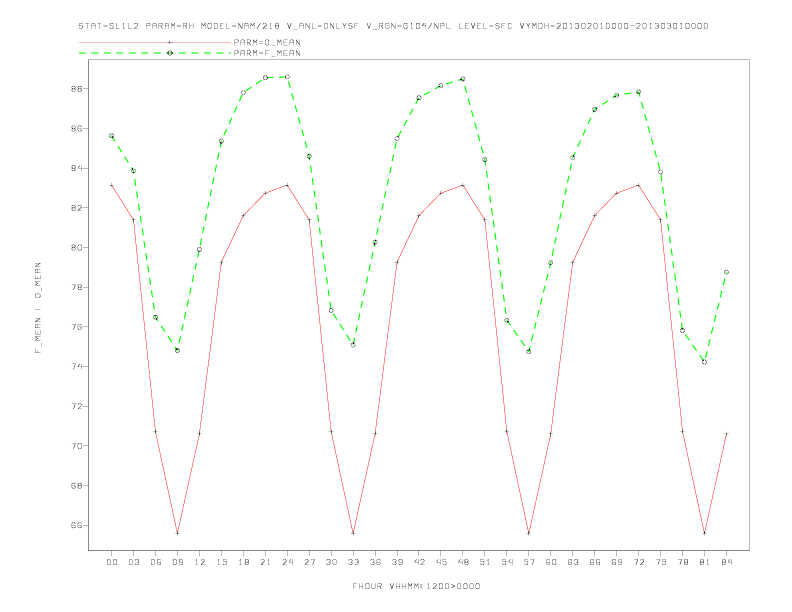Select the O_MEAN plus marker at hour 15
792x612 pixels.
[221, 263]
